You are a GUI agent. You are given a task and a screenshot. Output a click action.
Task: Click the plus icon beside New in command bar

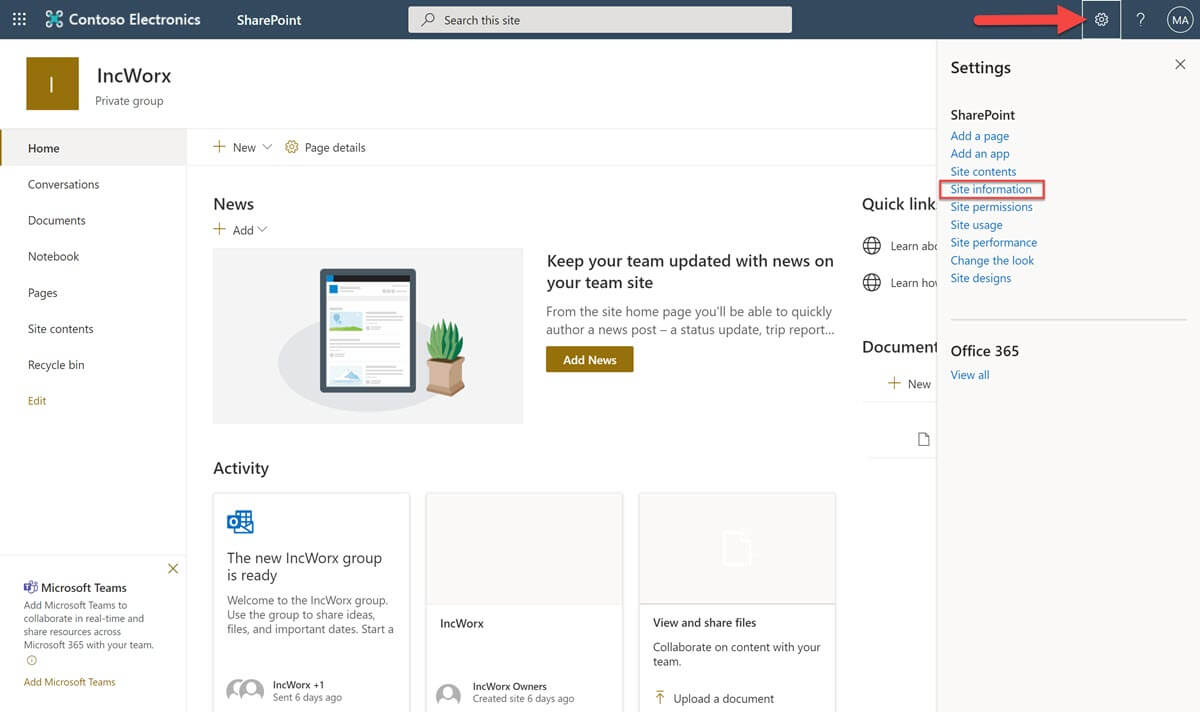pyautogui.click(x=220, y=147)
